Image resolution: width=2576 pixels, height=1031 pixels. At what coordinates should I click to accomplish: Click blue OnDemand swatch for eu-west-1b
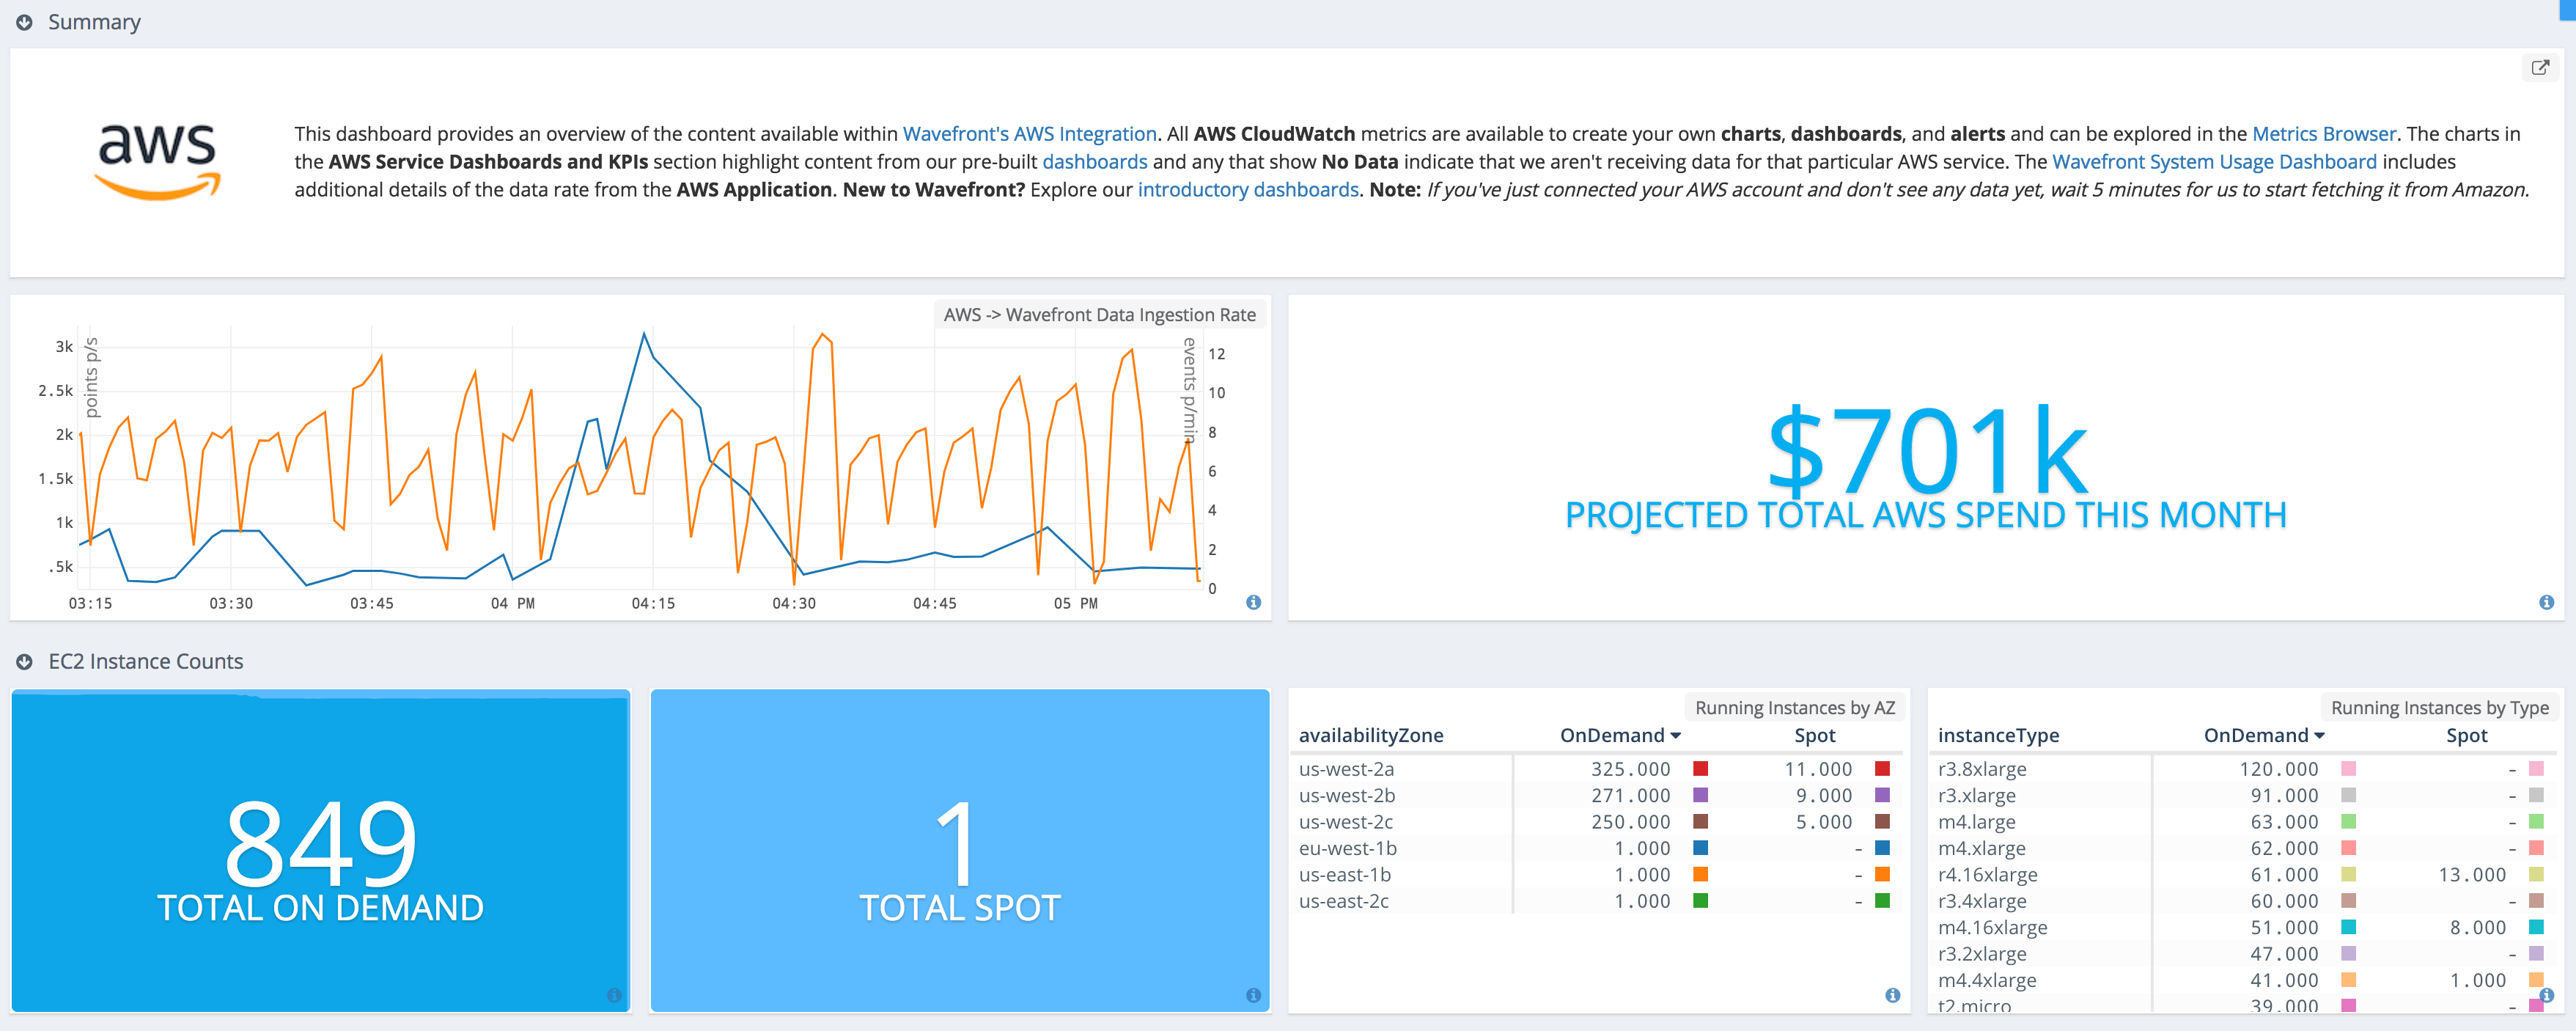[1700, 848]
